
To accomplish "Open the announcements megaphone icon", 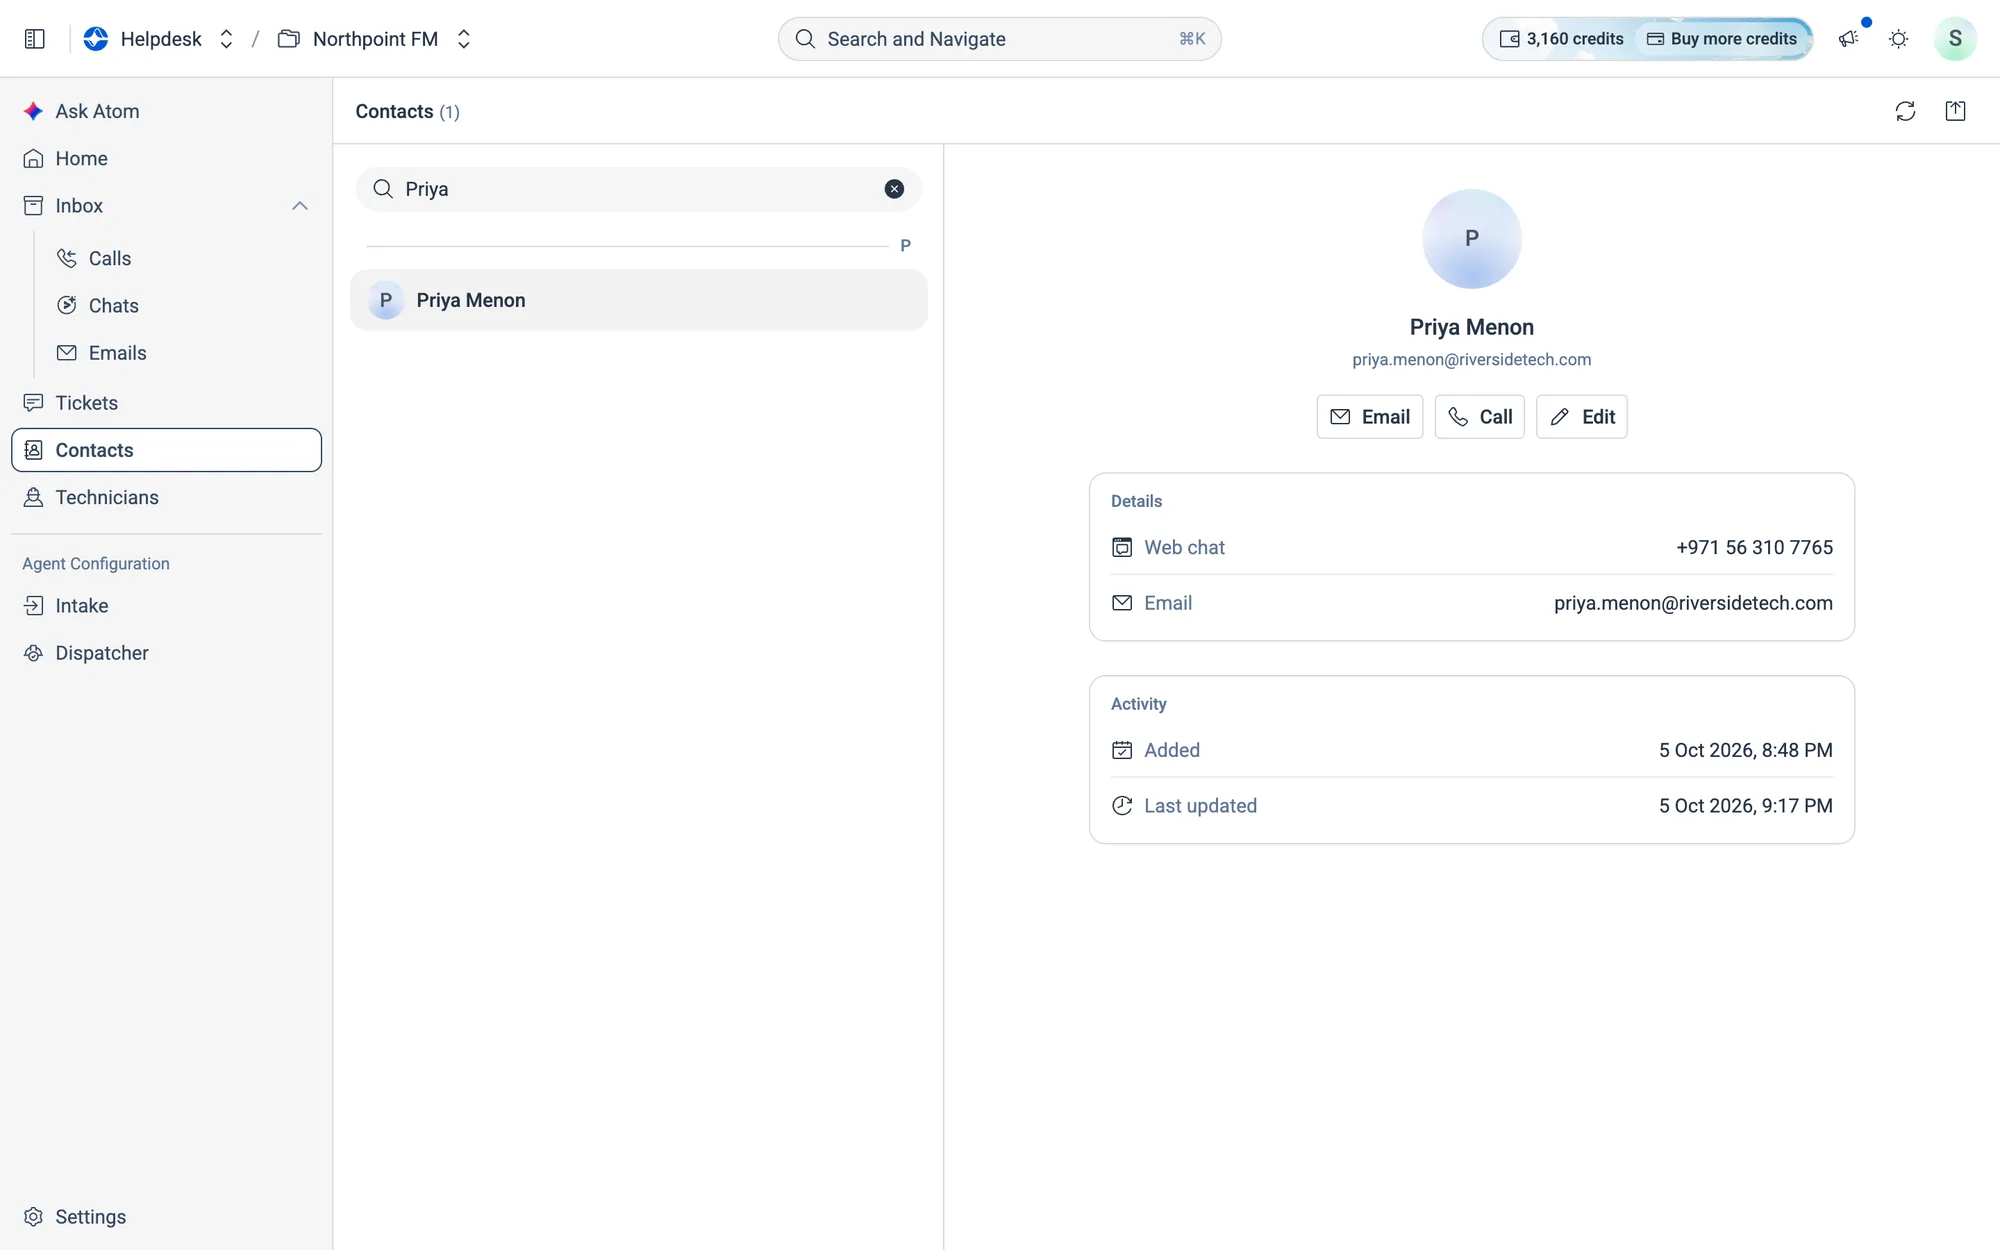I will tap(1848, 39).
